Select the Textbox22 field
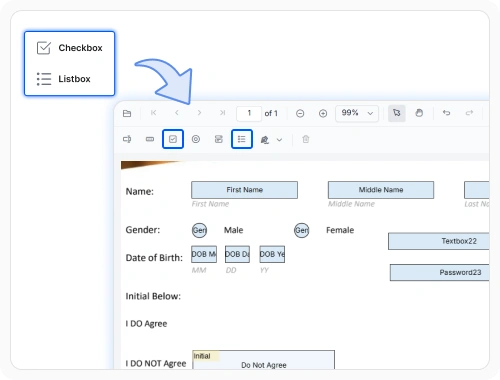Image resolution: width=500 pixels, height=380 pixels. 439,241
